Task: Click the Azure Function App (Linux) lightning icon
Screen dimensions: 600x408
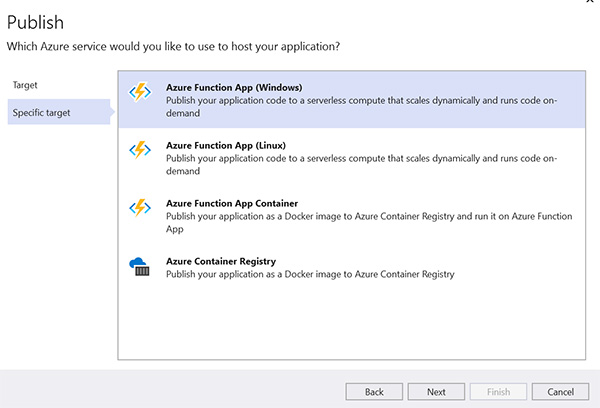Action: coord(140,150)
